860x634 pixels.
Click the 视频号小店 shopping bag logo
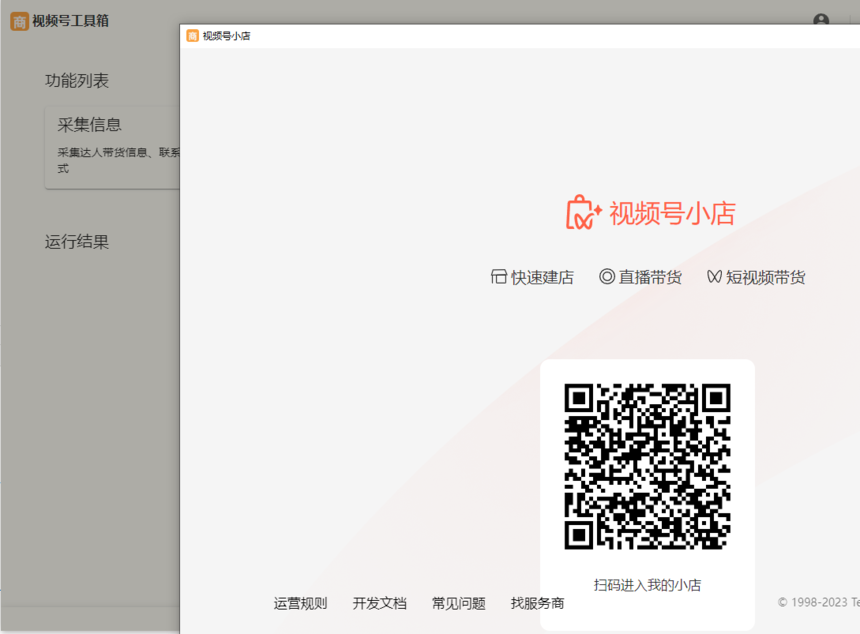584,213
